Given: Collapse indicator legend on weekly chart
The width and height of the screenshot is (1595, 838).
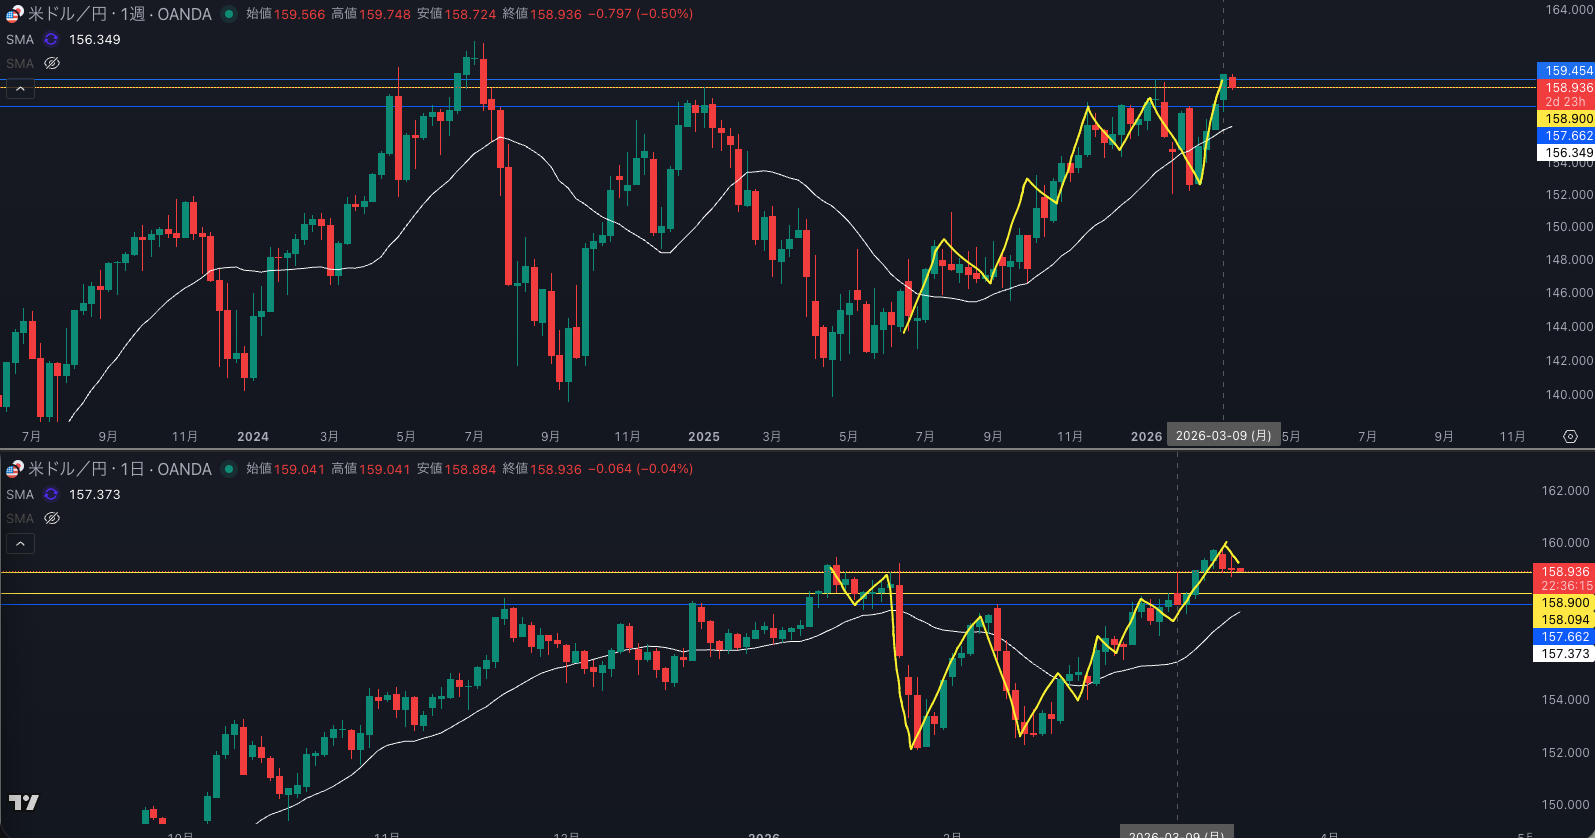Looking at the screenshot, I should (20, 89).
